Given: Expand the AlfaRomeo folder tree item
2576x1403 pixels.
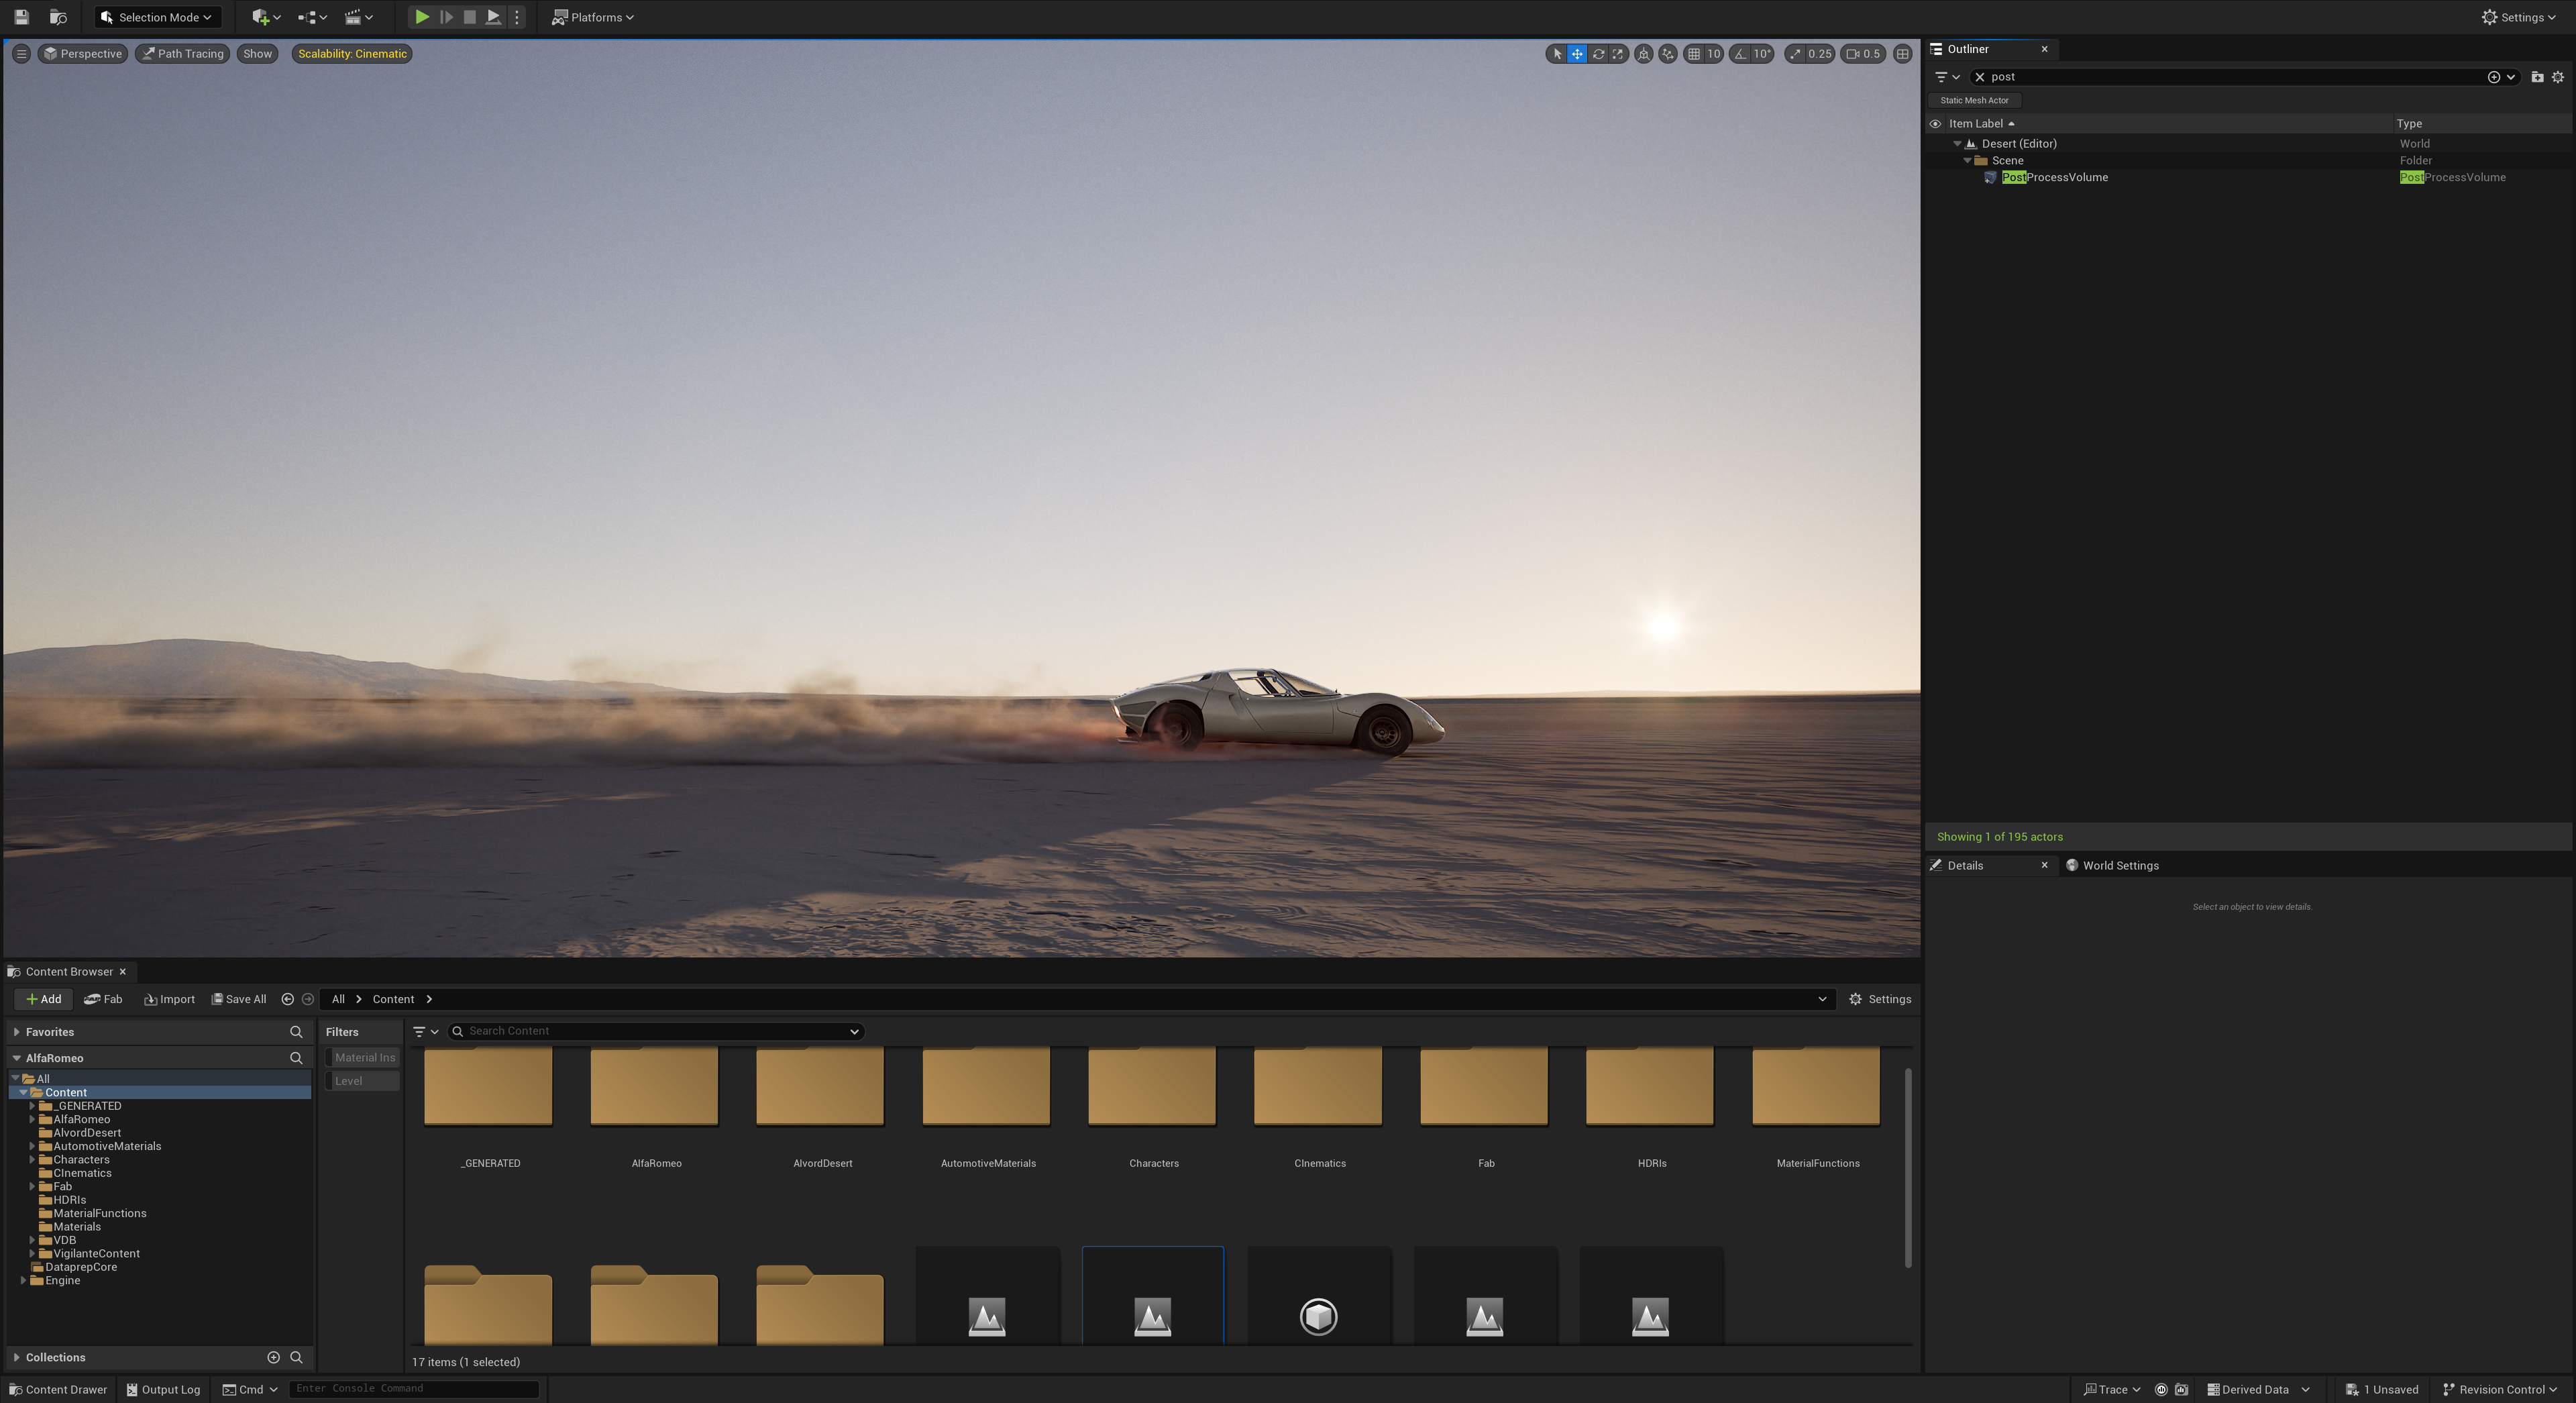Looking at the screenshot, I should [32, 1119].
